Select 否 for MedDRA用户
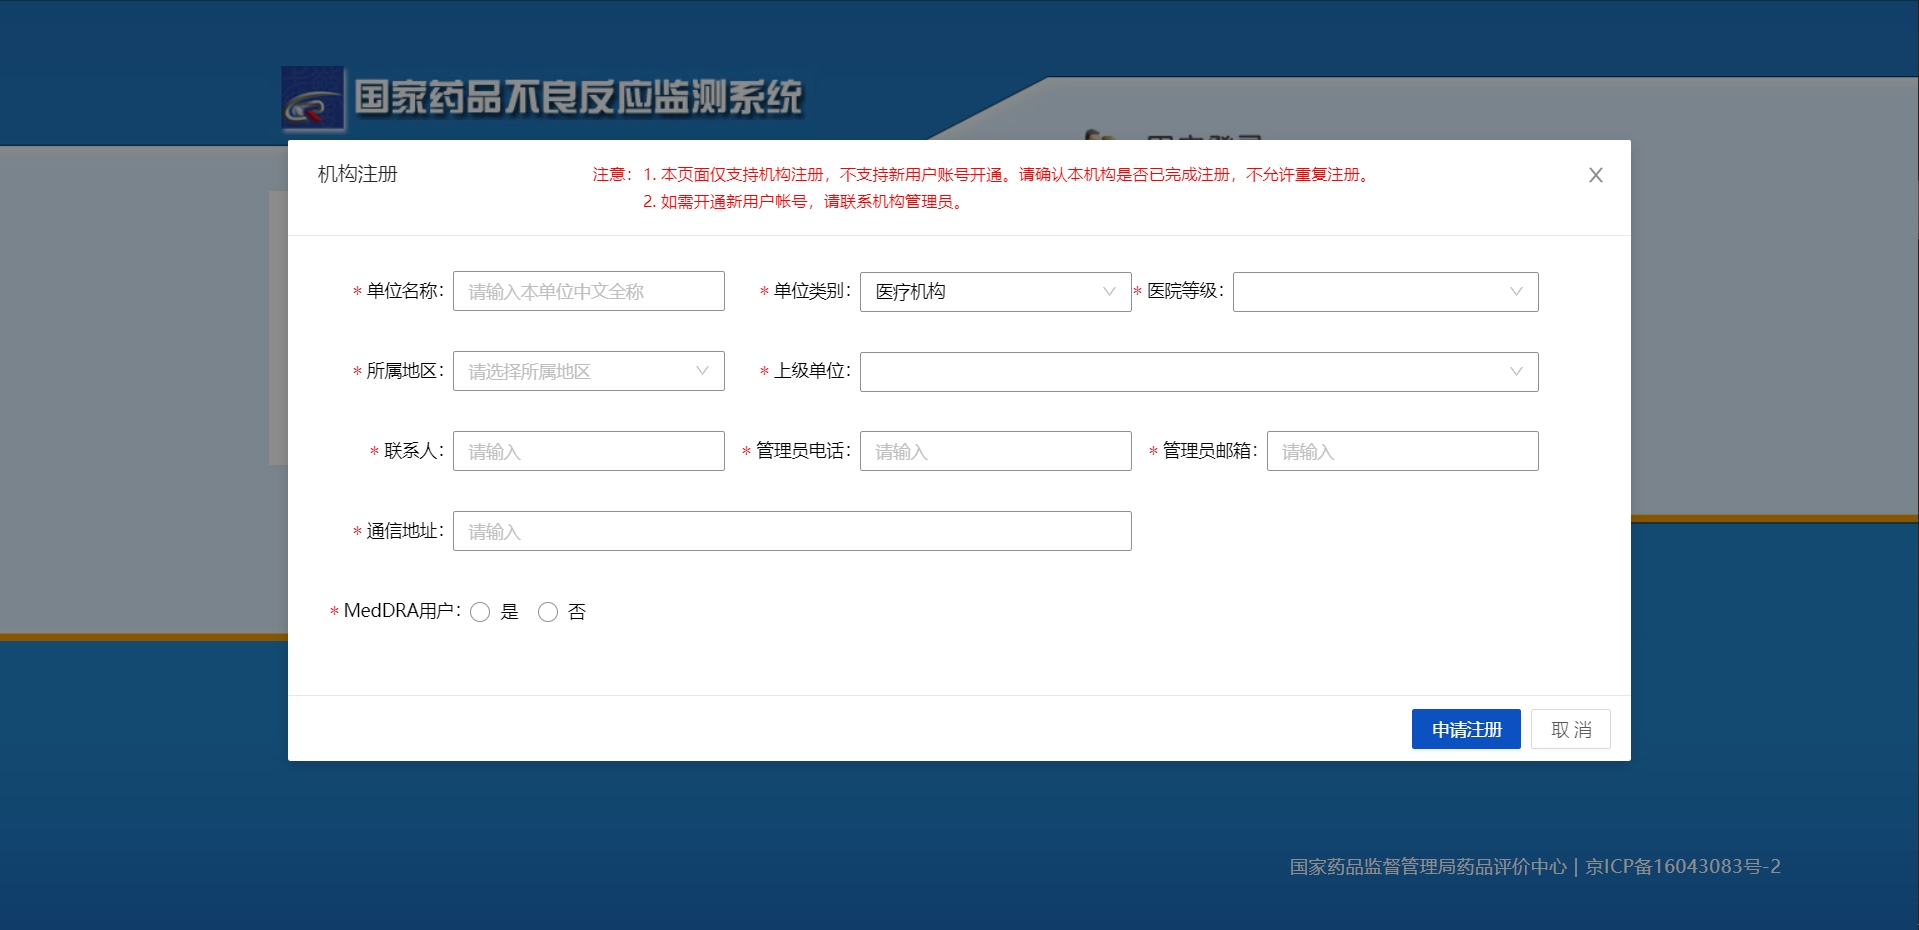 (x=548, y=612)
